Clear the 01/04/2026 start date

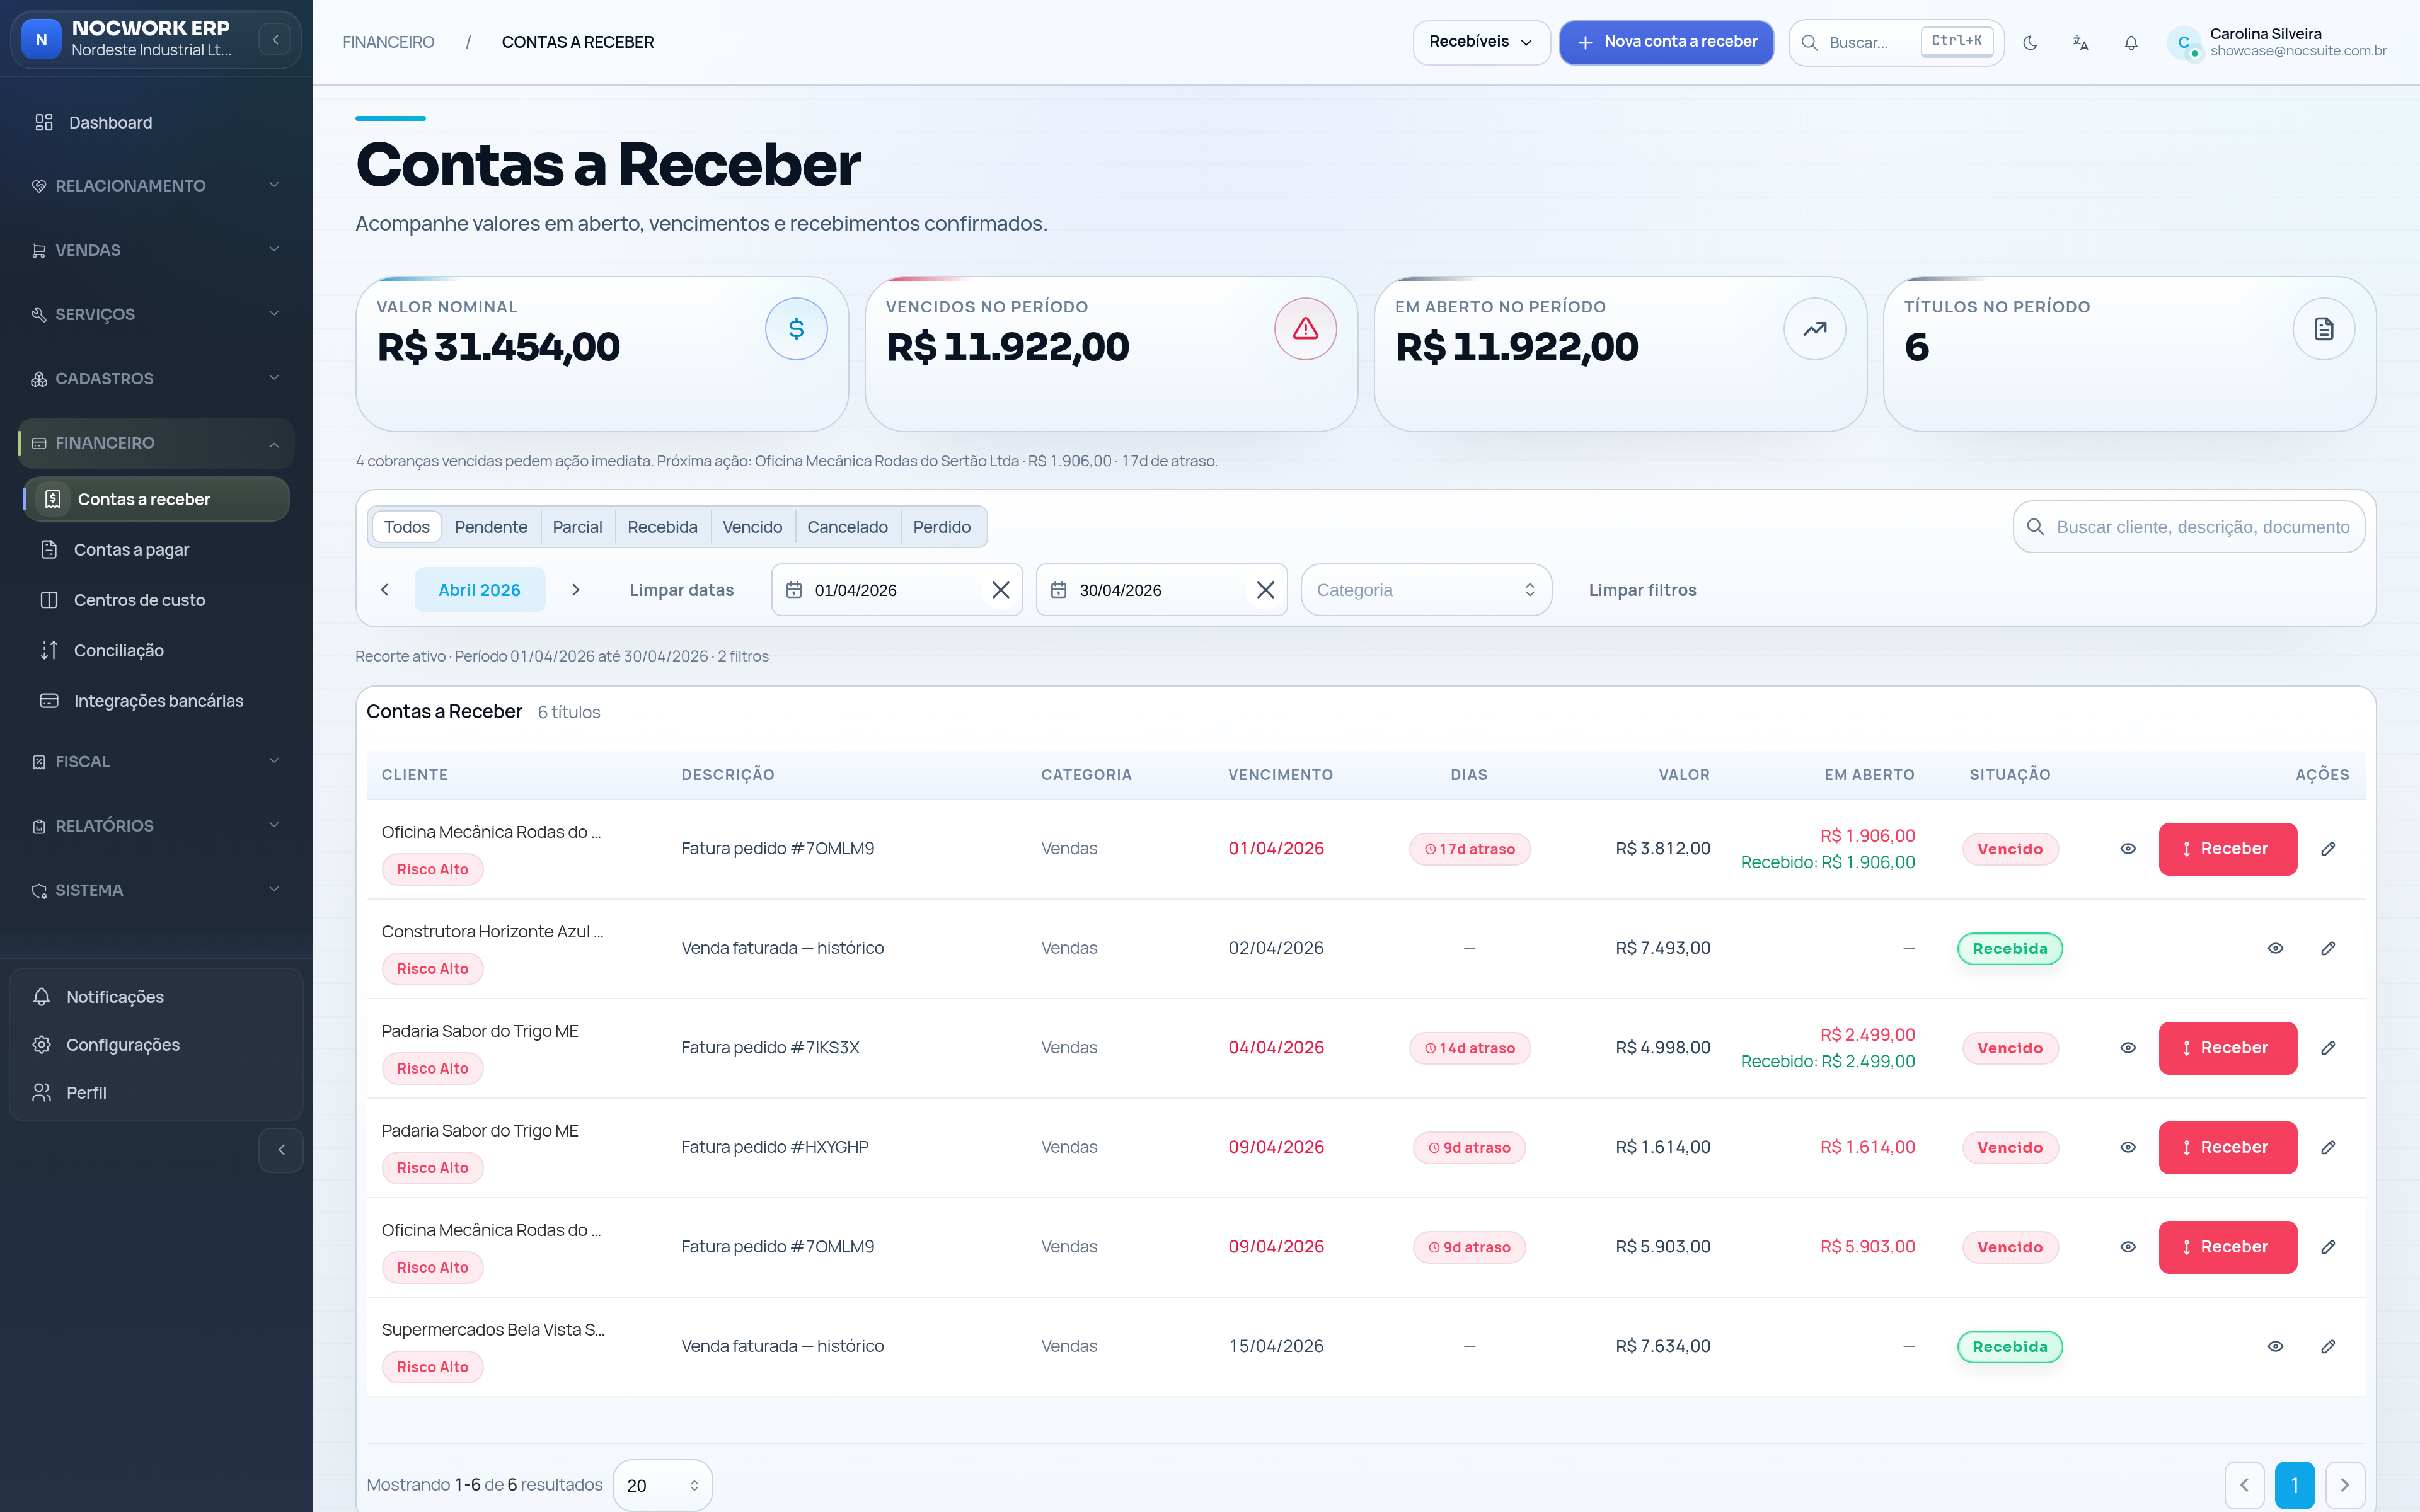point(1000,590)
